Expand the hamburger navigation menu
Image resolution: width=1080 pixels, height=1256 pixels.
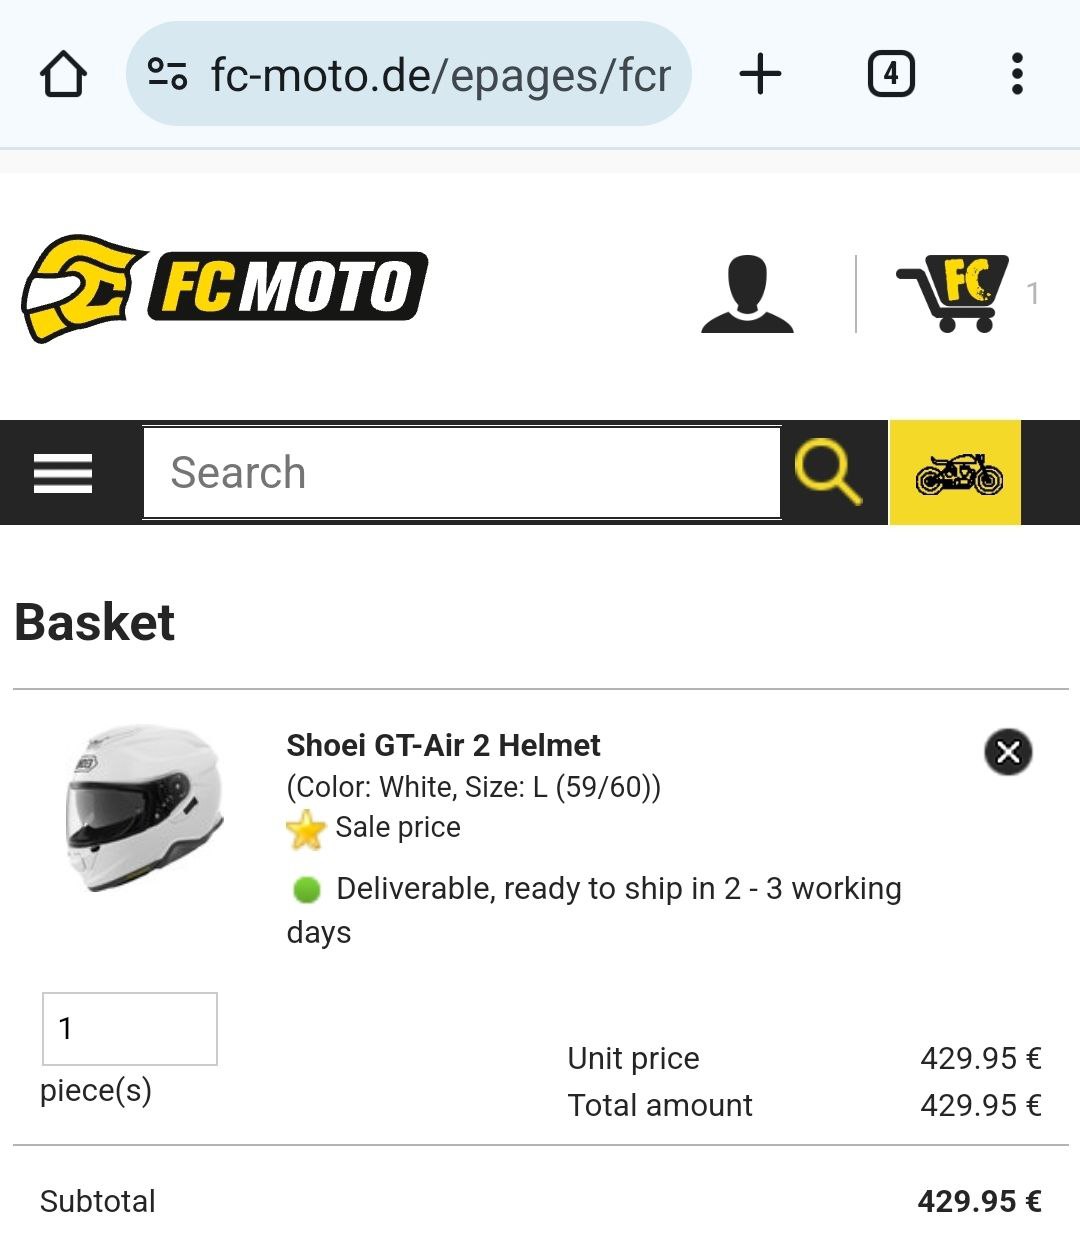coord(63,473)
